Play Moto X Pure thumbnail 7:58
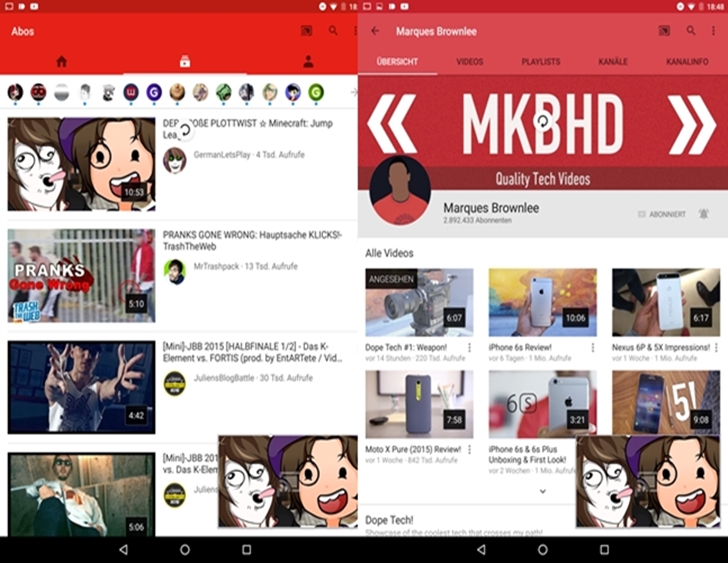Image resolution: width=728 pixels, height=563 pixels. 419,404
